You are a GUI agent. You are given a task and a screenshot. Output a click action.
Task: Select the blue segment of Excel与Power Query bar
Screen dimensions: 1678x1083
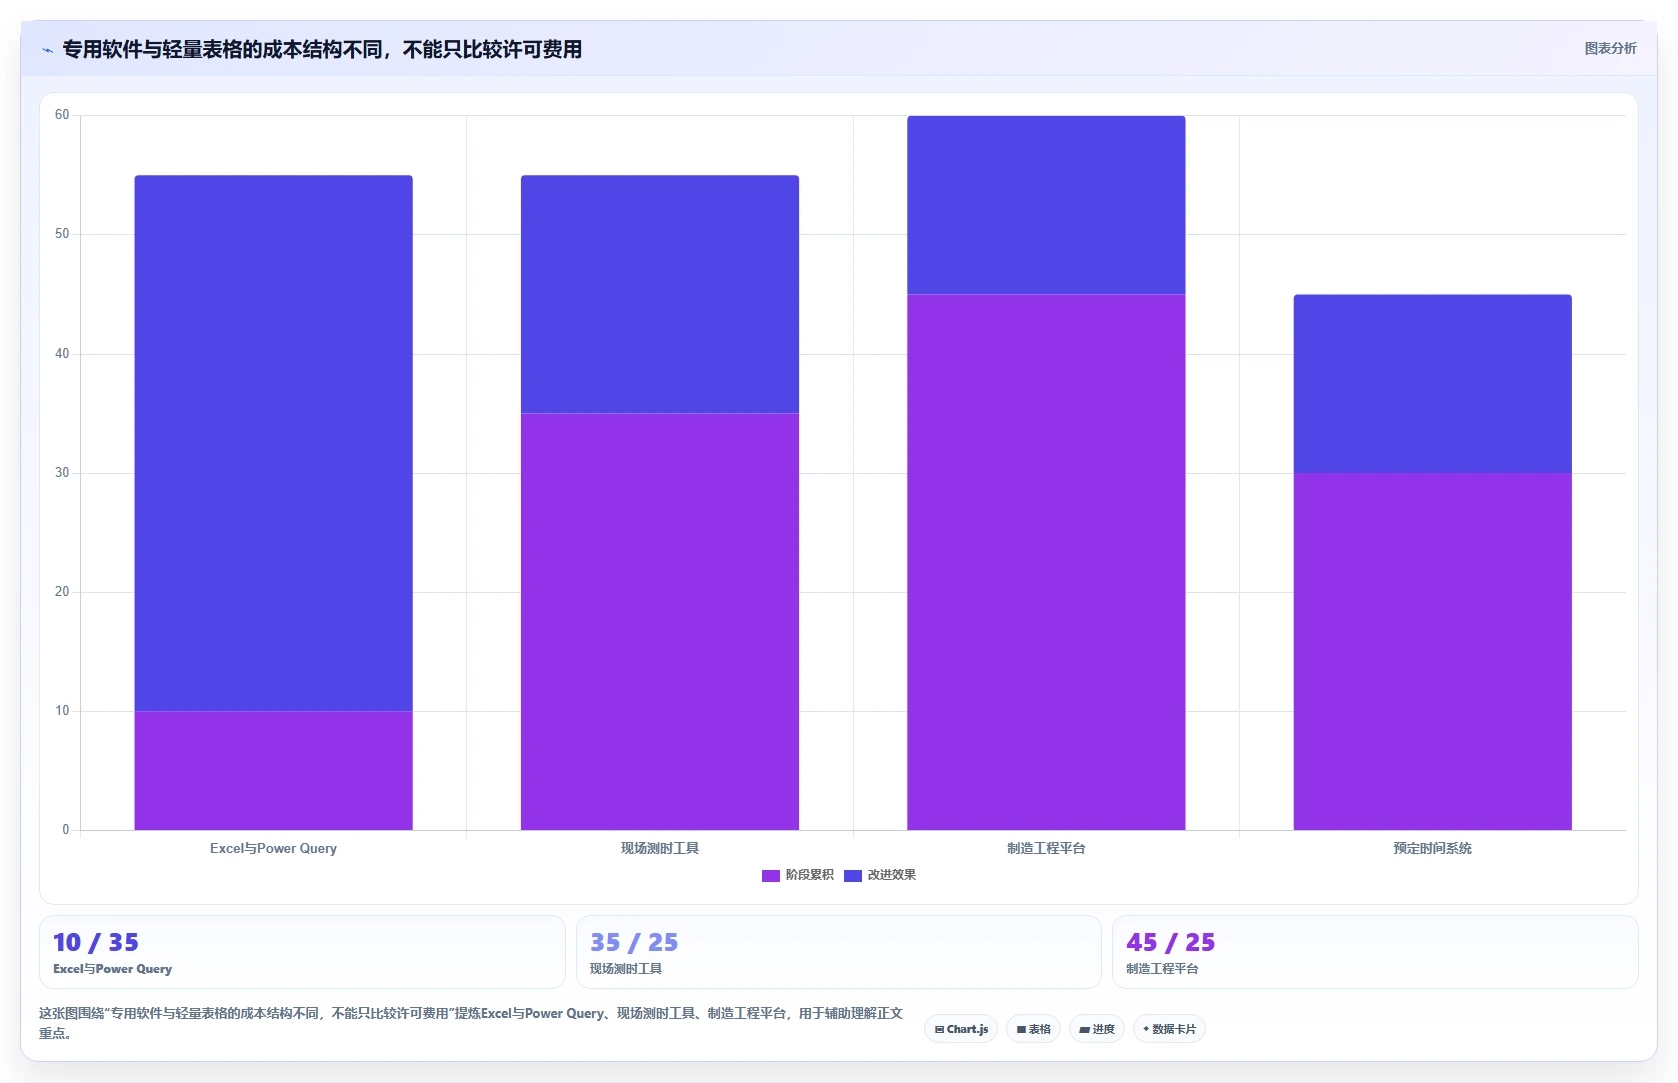273,443
